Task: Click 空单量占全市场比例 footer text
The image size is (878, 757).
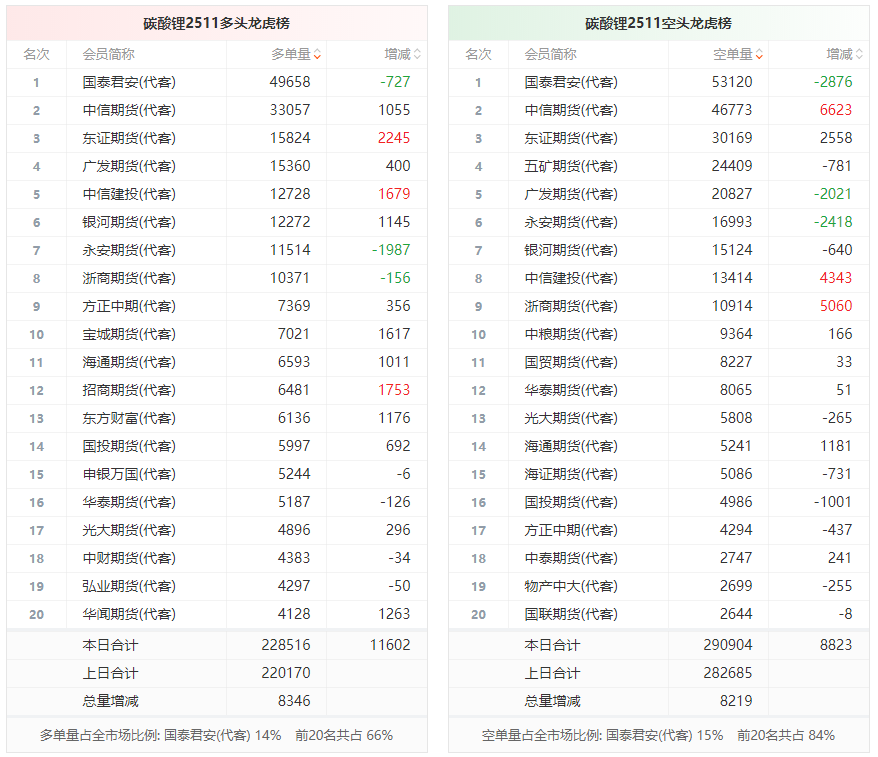Action: [658, 735]
